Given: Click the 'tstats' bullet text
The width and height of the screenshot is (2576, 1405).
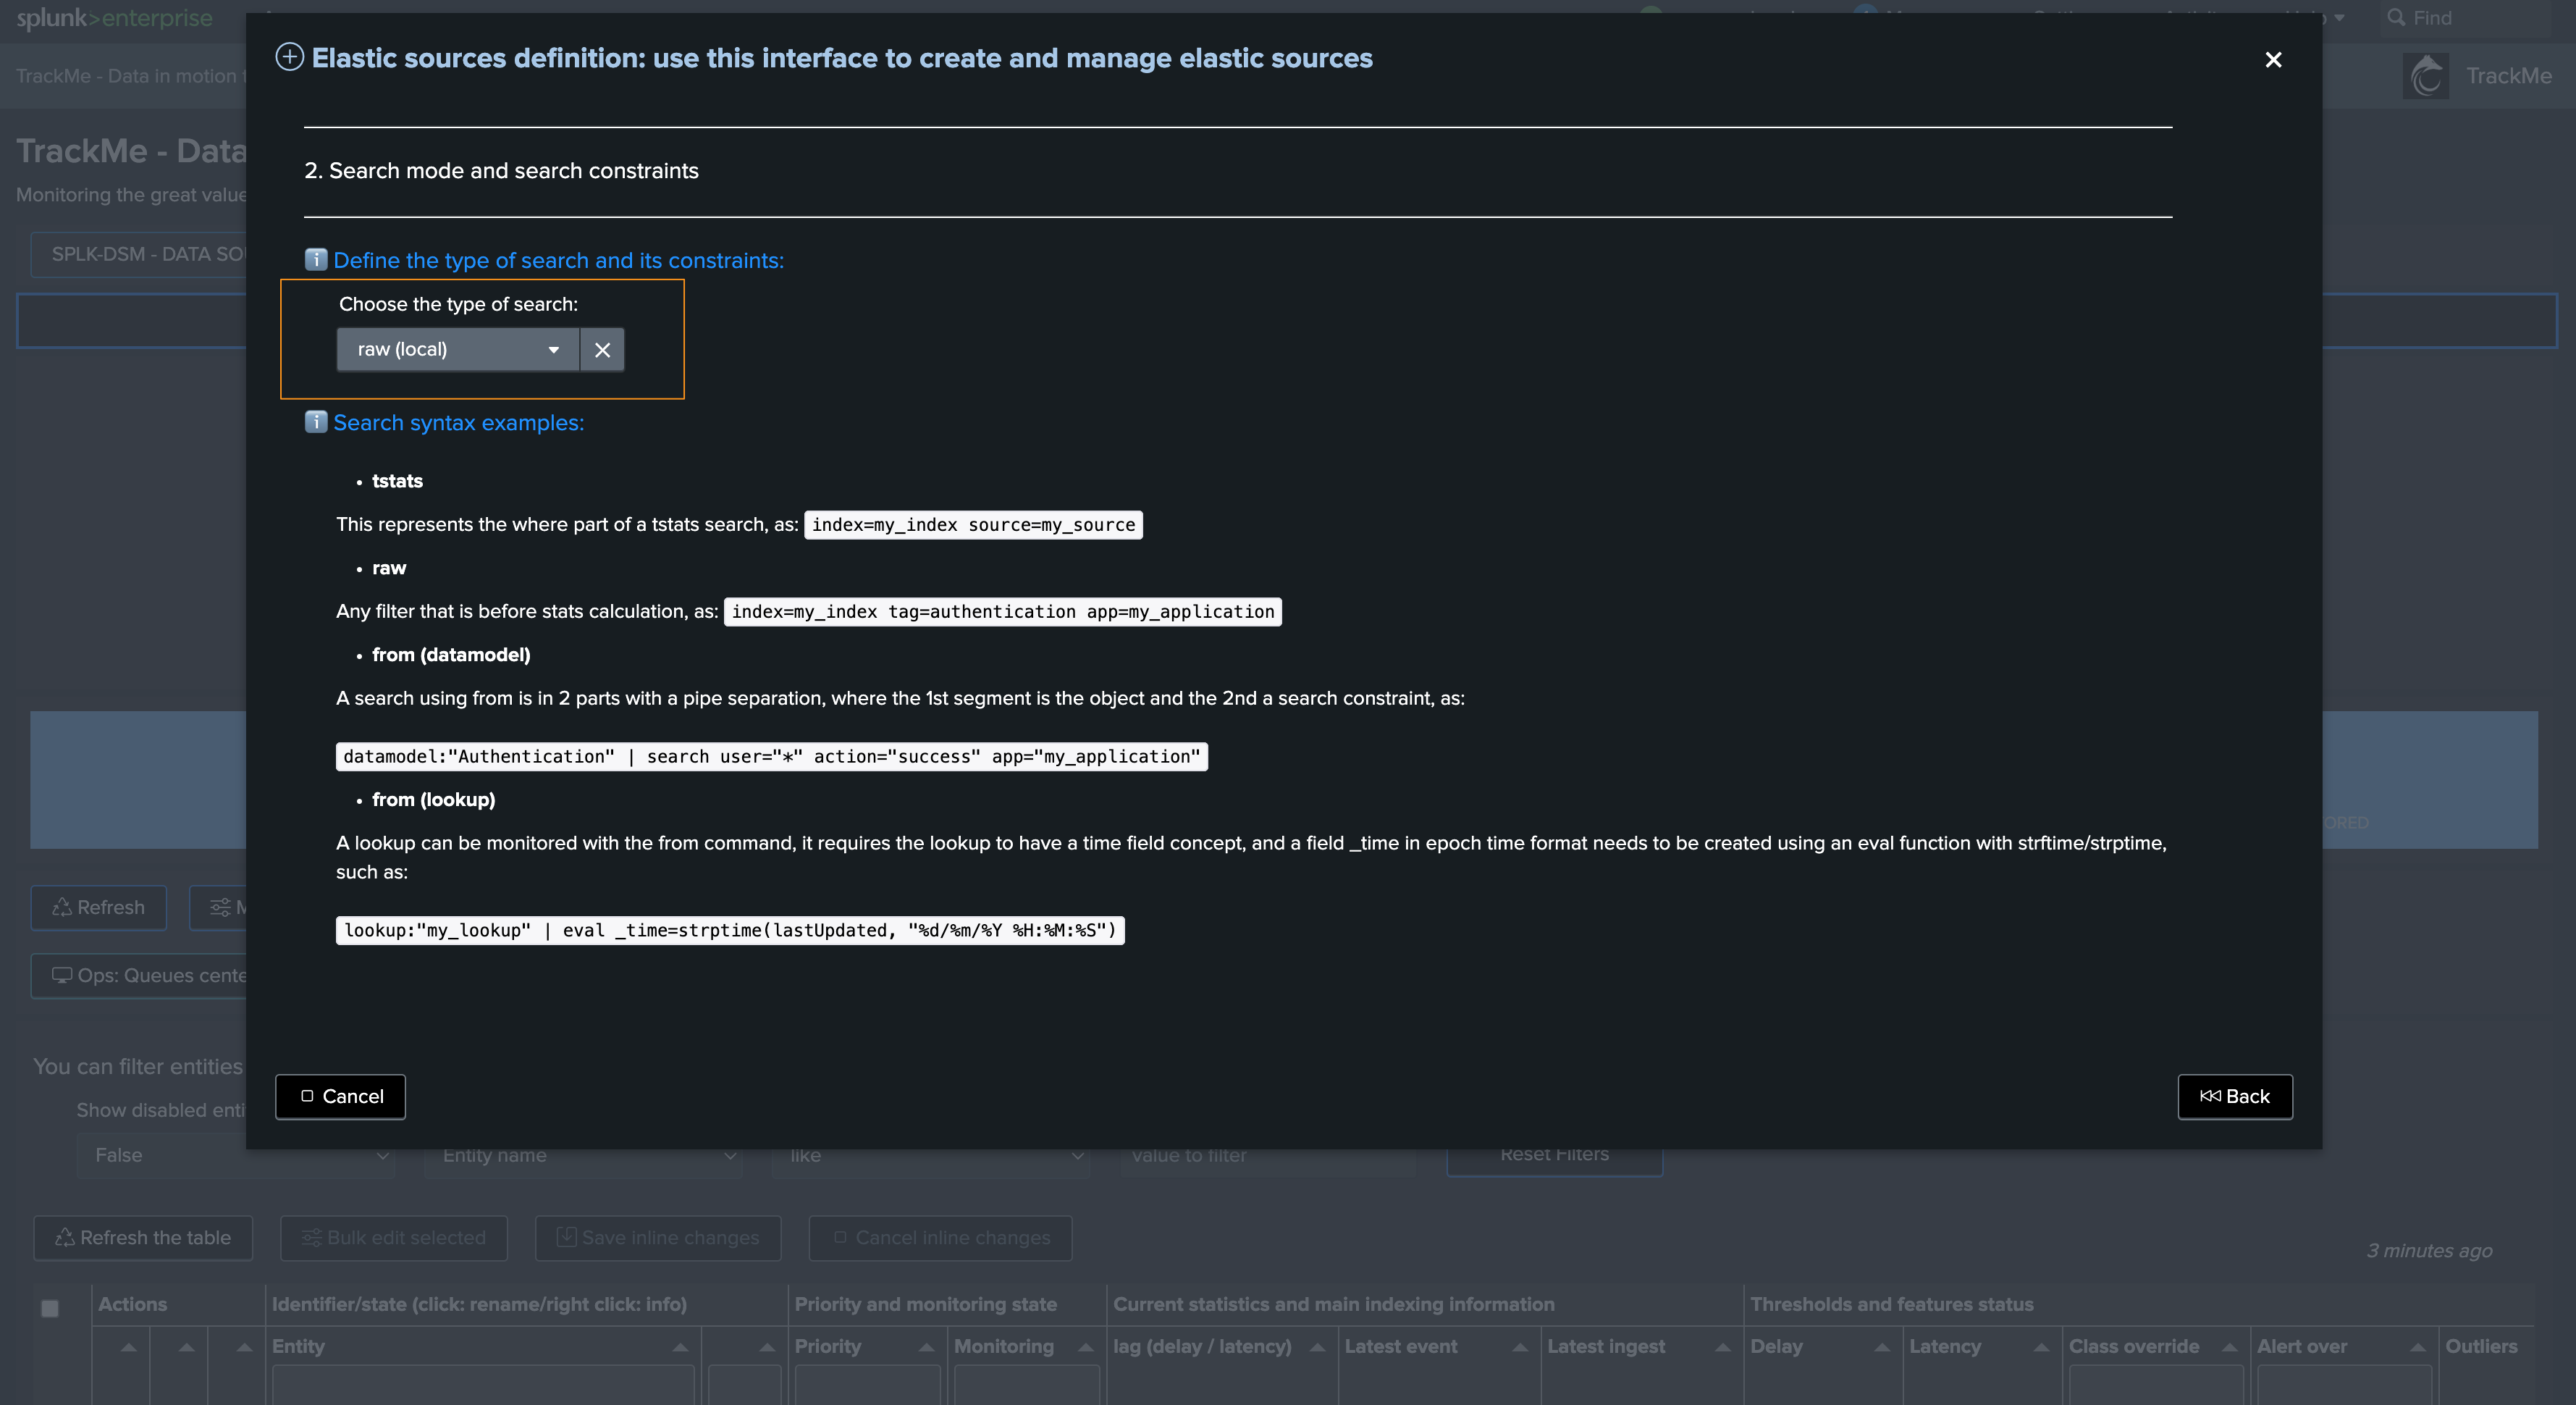Looking at the screenshot, I should click(x=397, y=481).
